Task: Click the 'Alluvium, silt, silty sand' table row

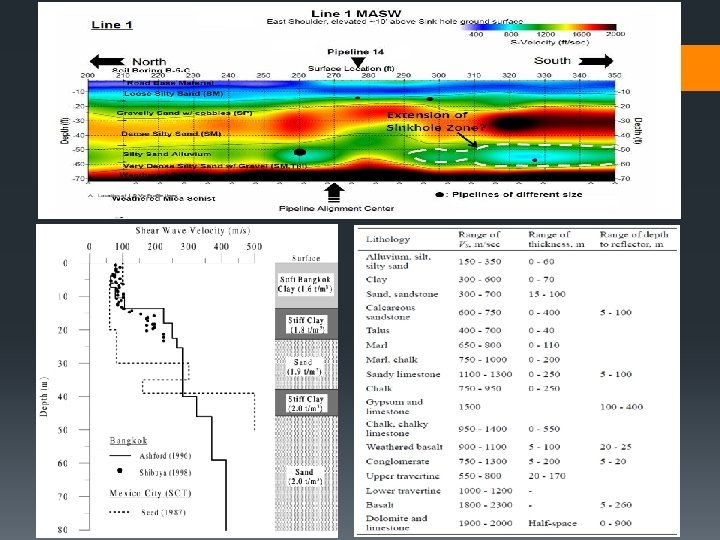Action: coord(517,261)
